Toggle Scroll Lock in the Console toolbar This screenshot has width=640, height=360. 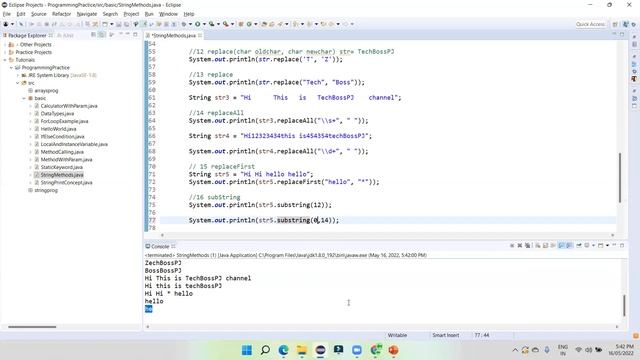click(546, 245)
